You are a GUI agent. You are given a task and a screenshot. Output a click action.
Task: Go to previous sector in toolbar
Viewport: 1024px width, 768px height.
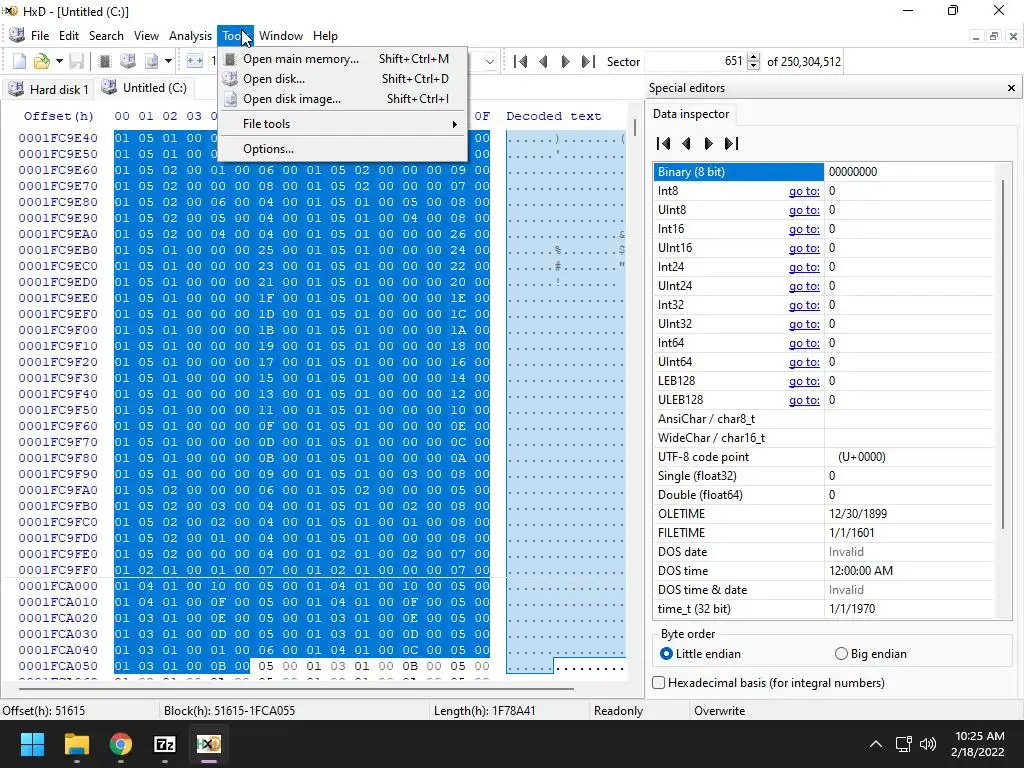pos(543,61)
